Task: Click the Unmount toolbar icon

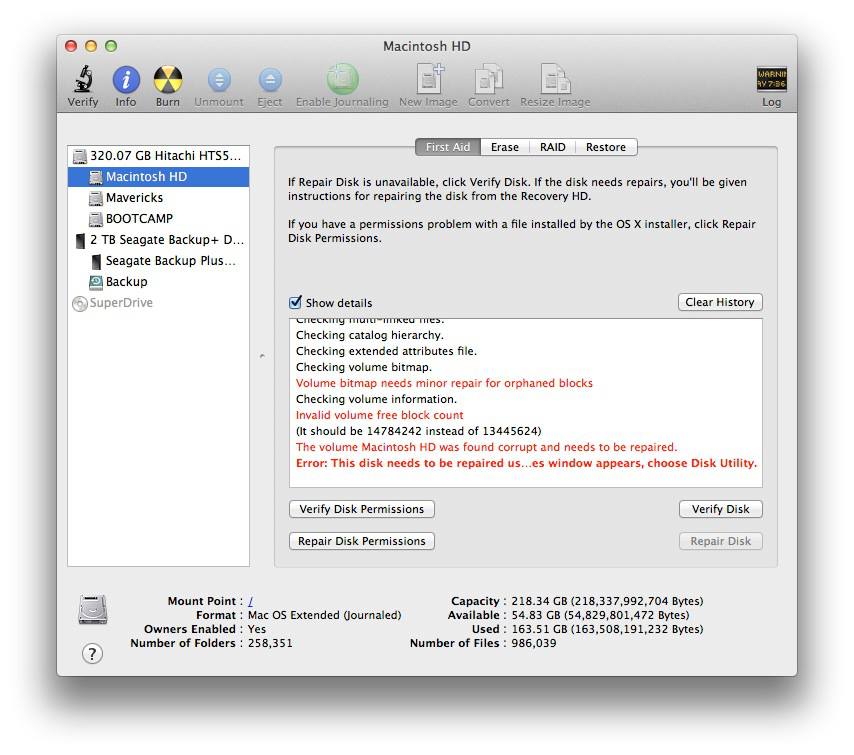Action: pyautogui.click(x=218, y=81)
